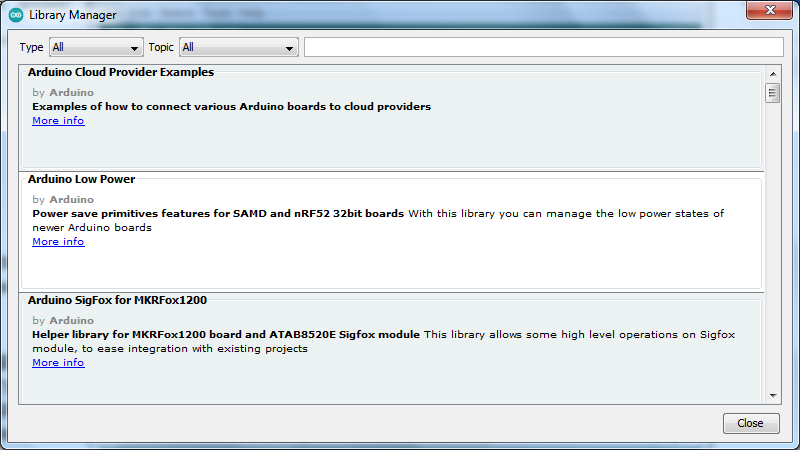The height and width of the screenshot is (450, 800).
Task: Click the cloud providers examples description
Action: pyautogui.click(x=232, y=107)
